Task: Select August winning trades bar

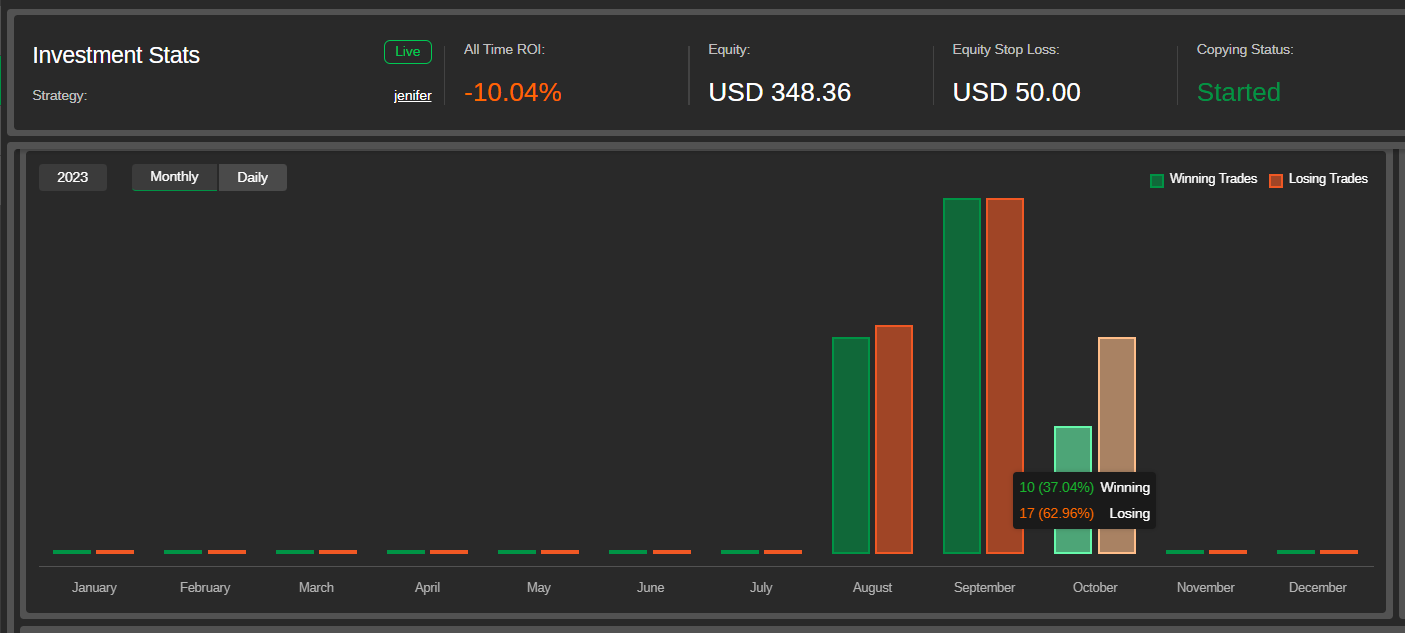Action: click(x=851, y=445)
